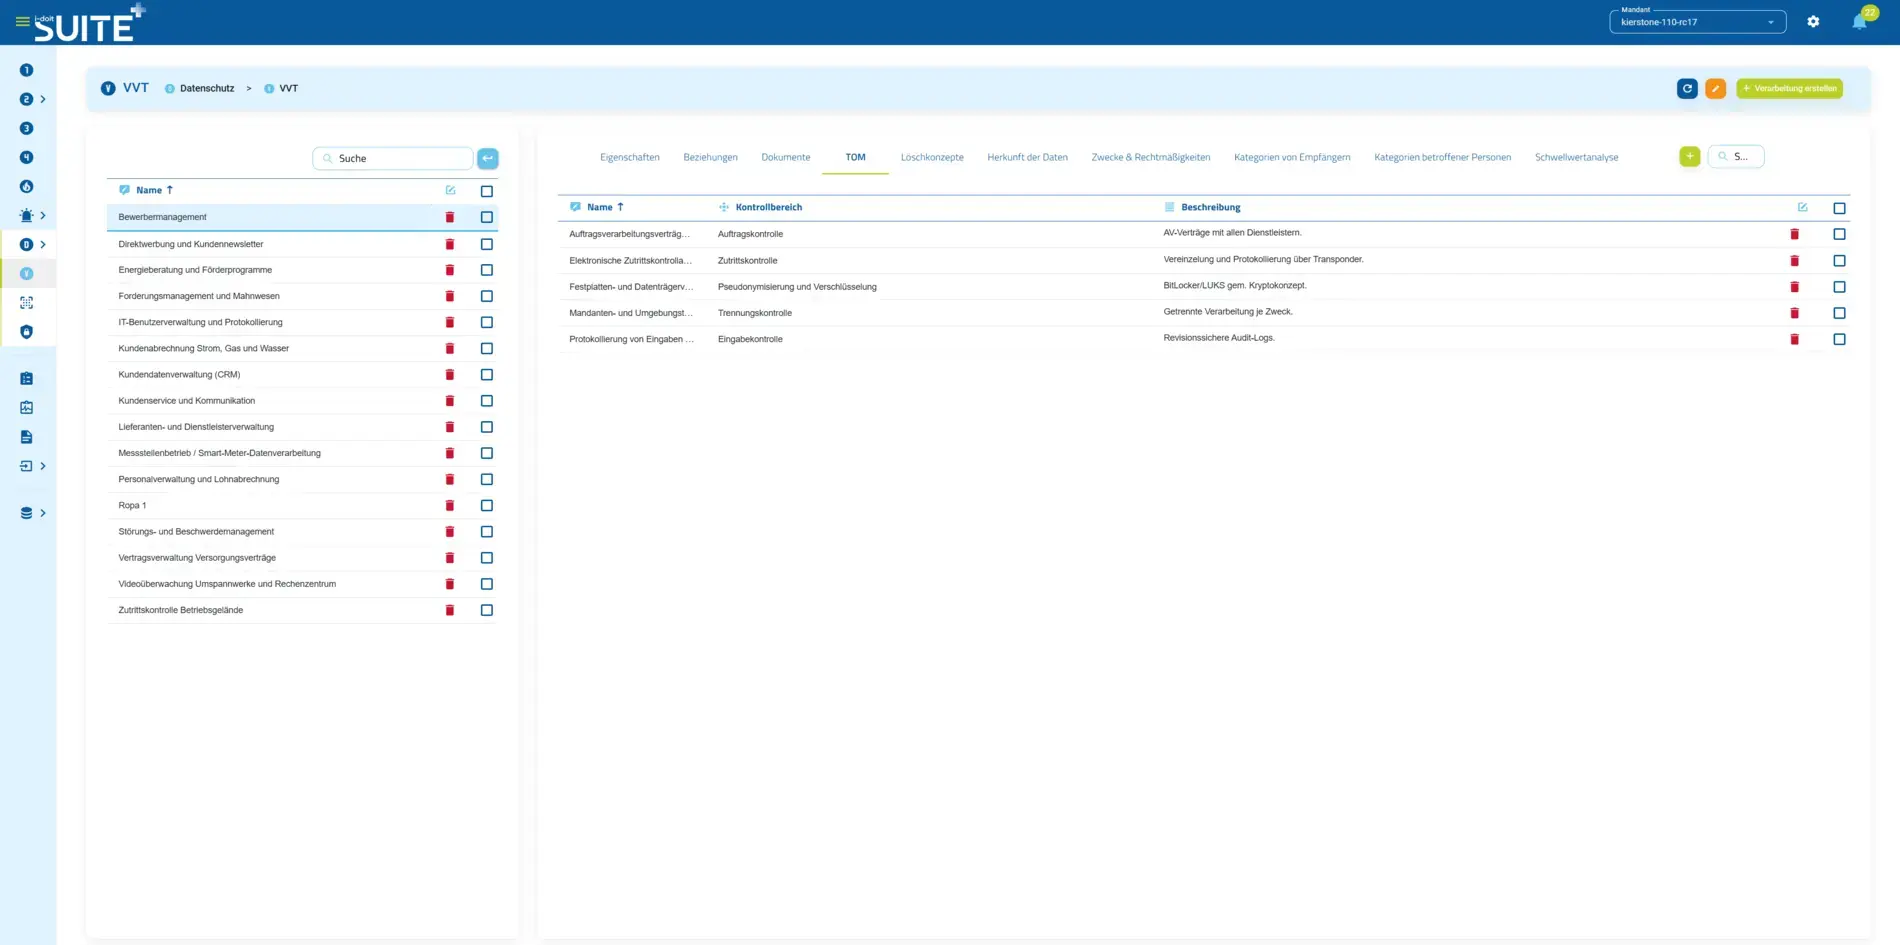The image size is (1900, 945).
Task: Switch to the Schwellwertanalyse tab
Action: tap(1576, 157)
